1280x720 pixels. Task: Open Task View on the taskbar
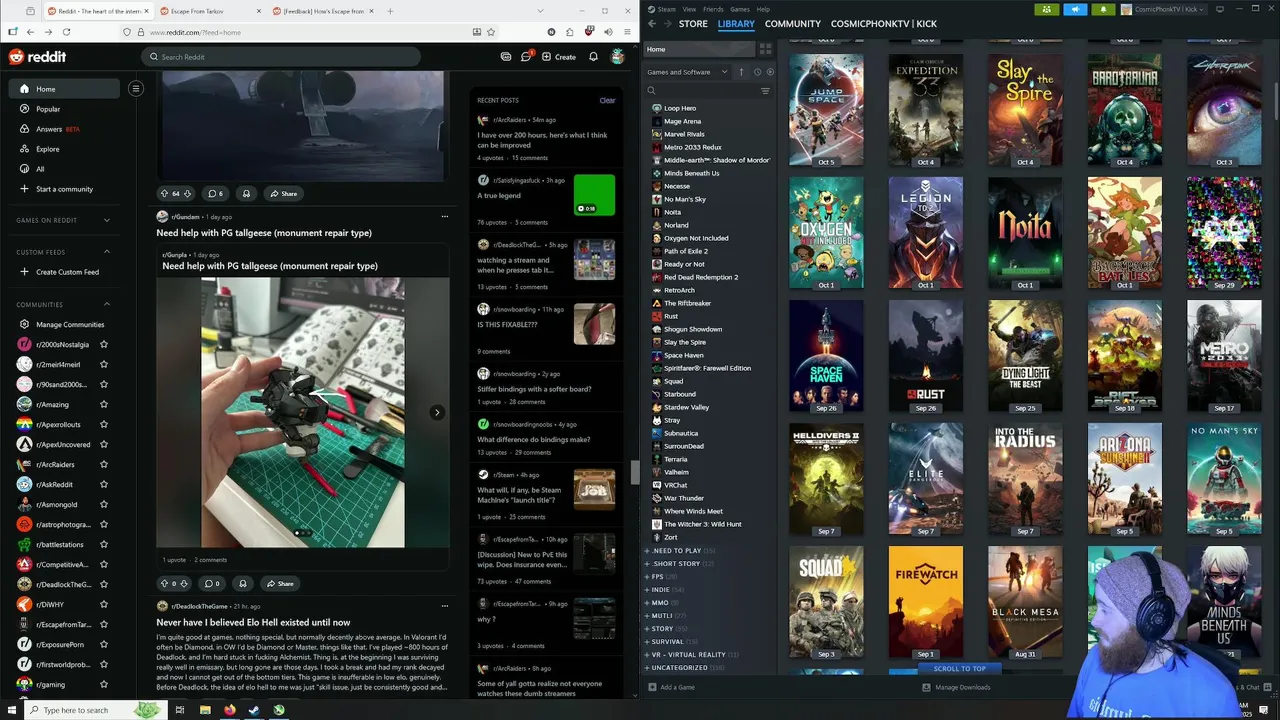179,710
